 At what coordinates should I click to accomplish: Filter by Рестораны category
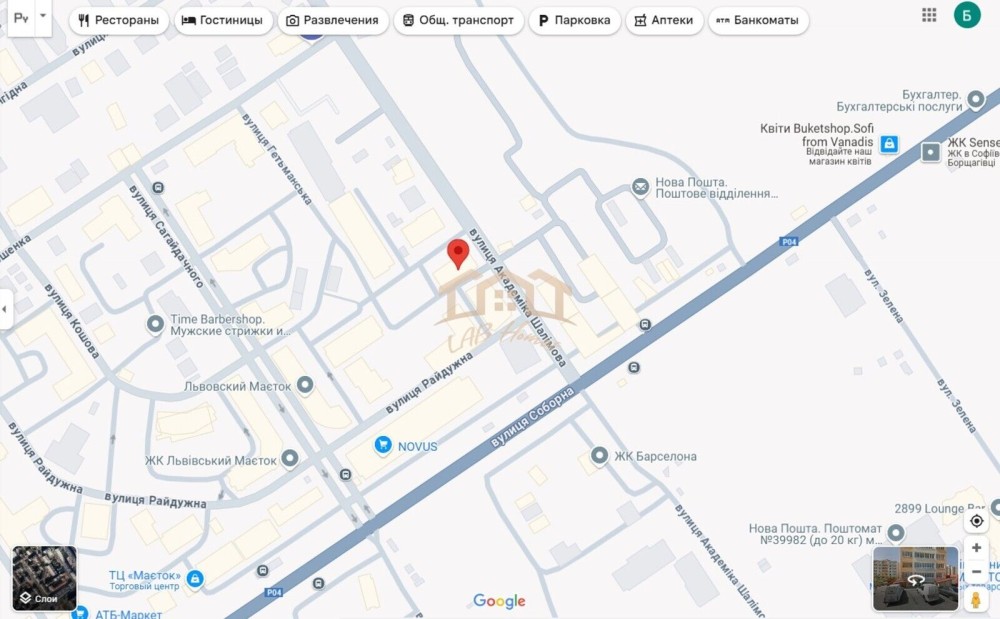click(119, 20)
